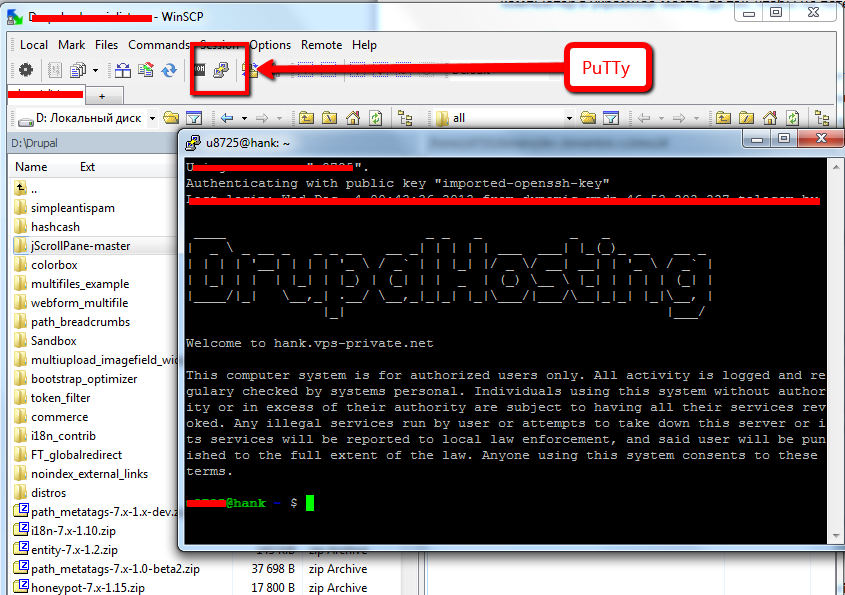Click the queue list toolbar icon
Viewport: 845px width, 595px height.
54,70
